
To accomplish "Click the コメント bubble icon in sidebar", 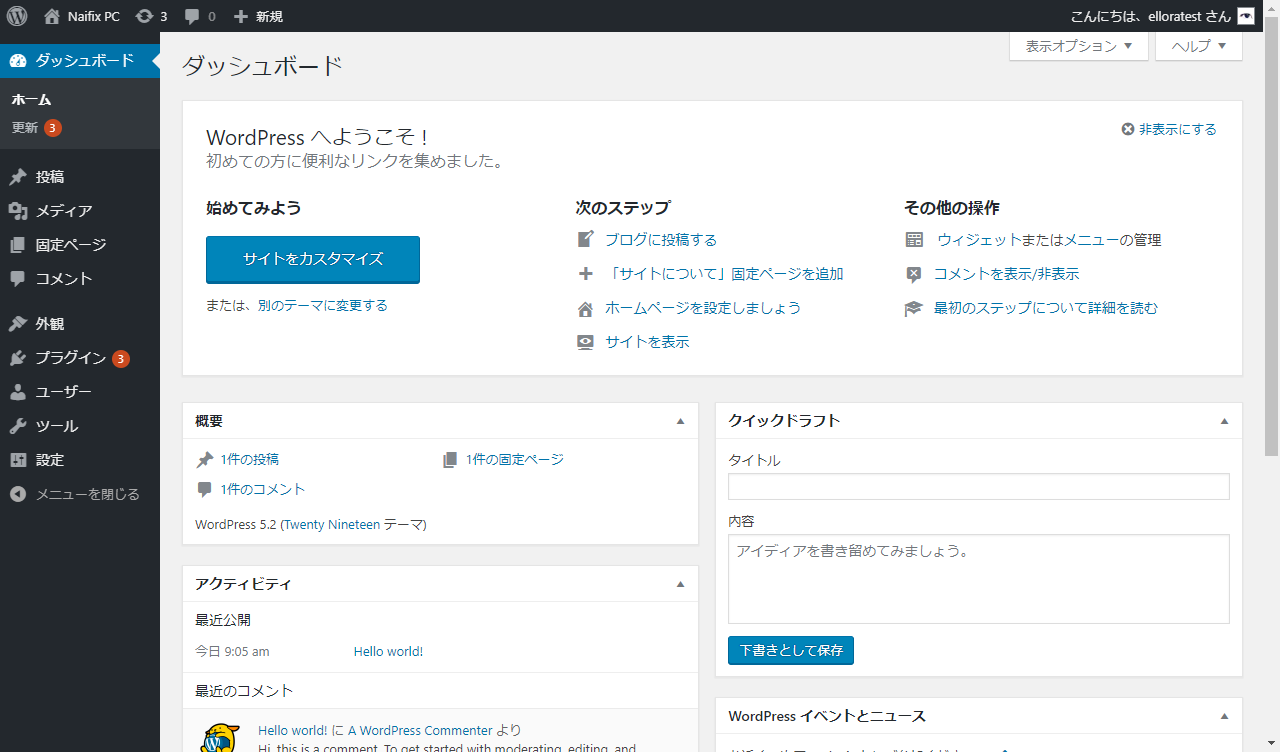I will pyautogui.click(x=18, y=279).
